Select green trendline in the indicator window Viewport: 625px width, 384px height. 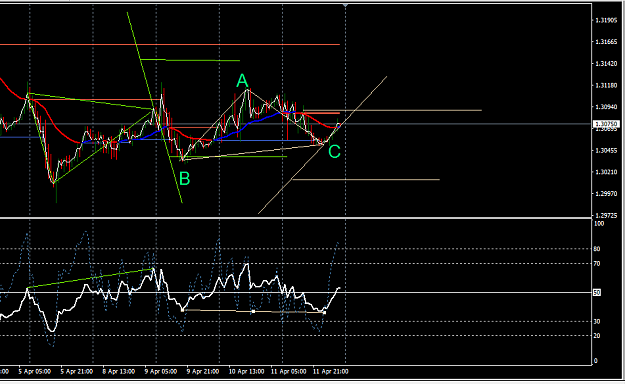(x=90, y=278)
